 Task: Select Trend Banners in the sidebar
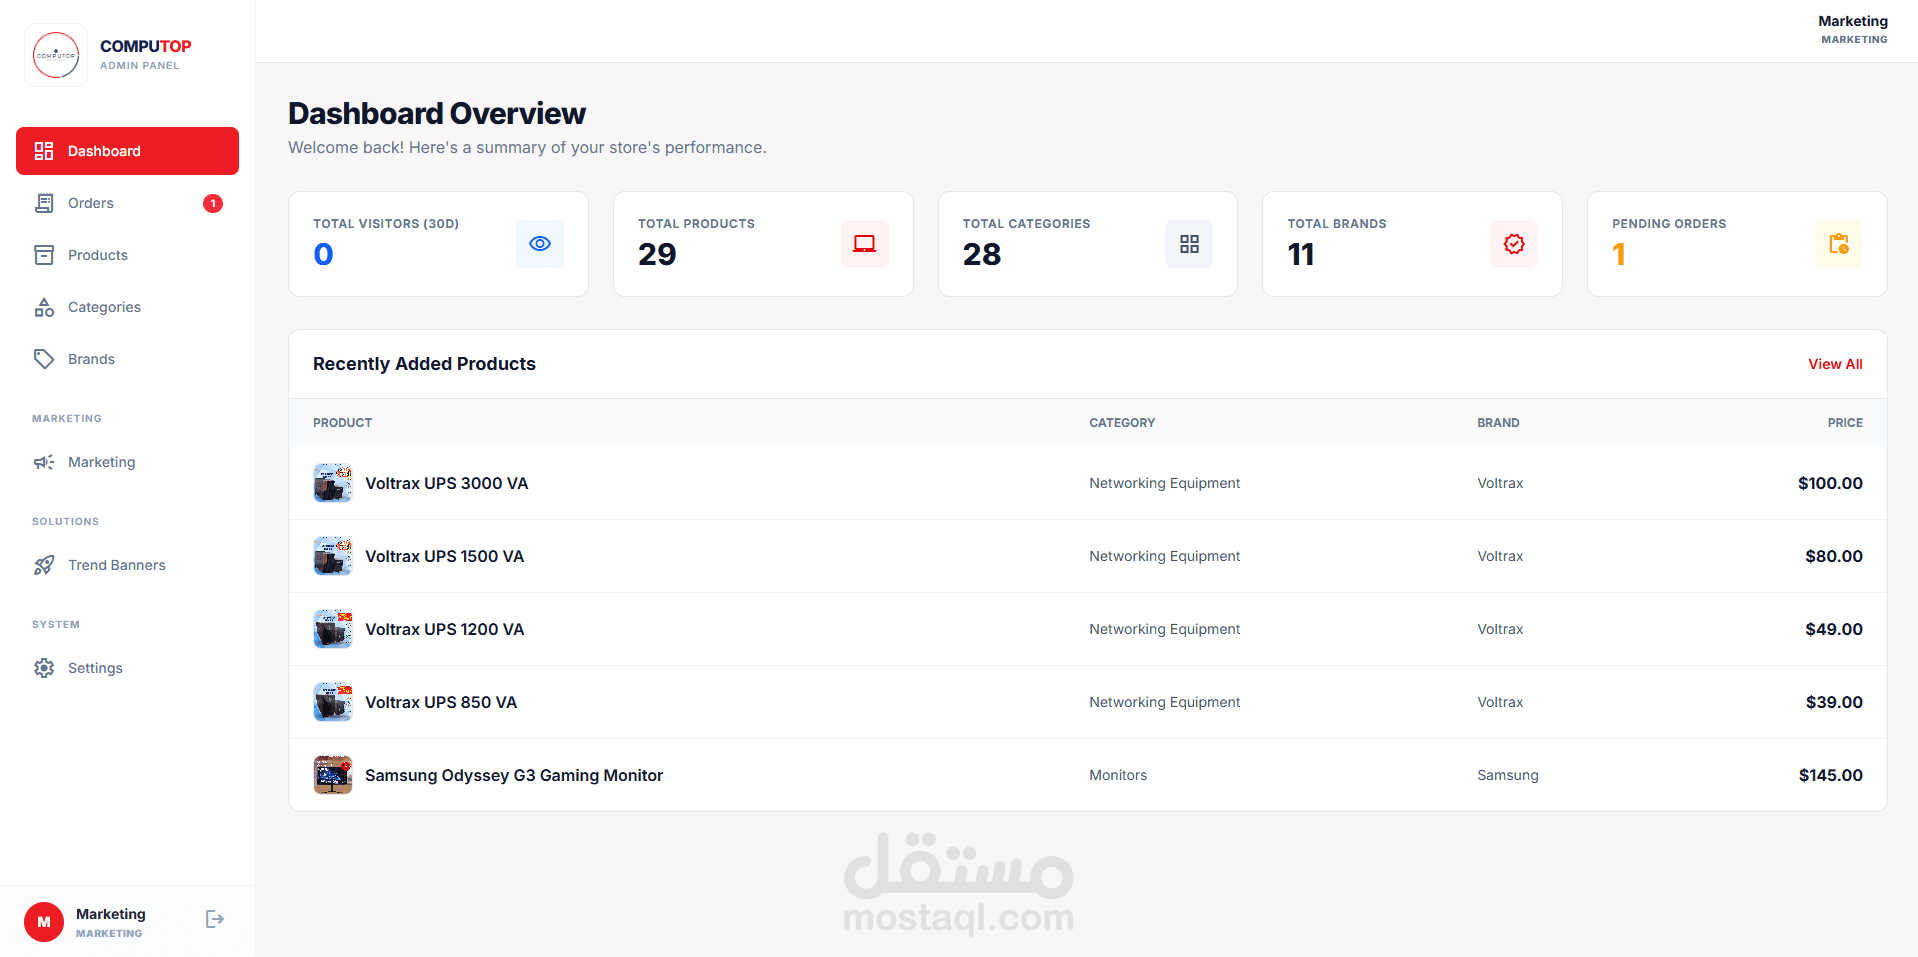127,565
